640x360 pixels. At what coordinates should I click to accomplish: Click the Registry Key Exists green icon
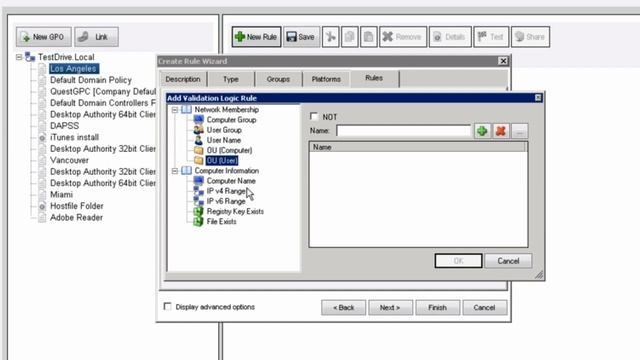(198, 211)
